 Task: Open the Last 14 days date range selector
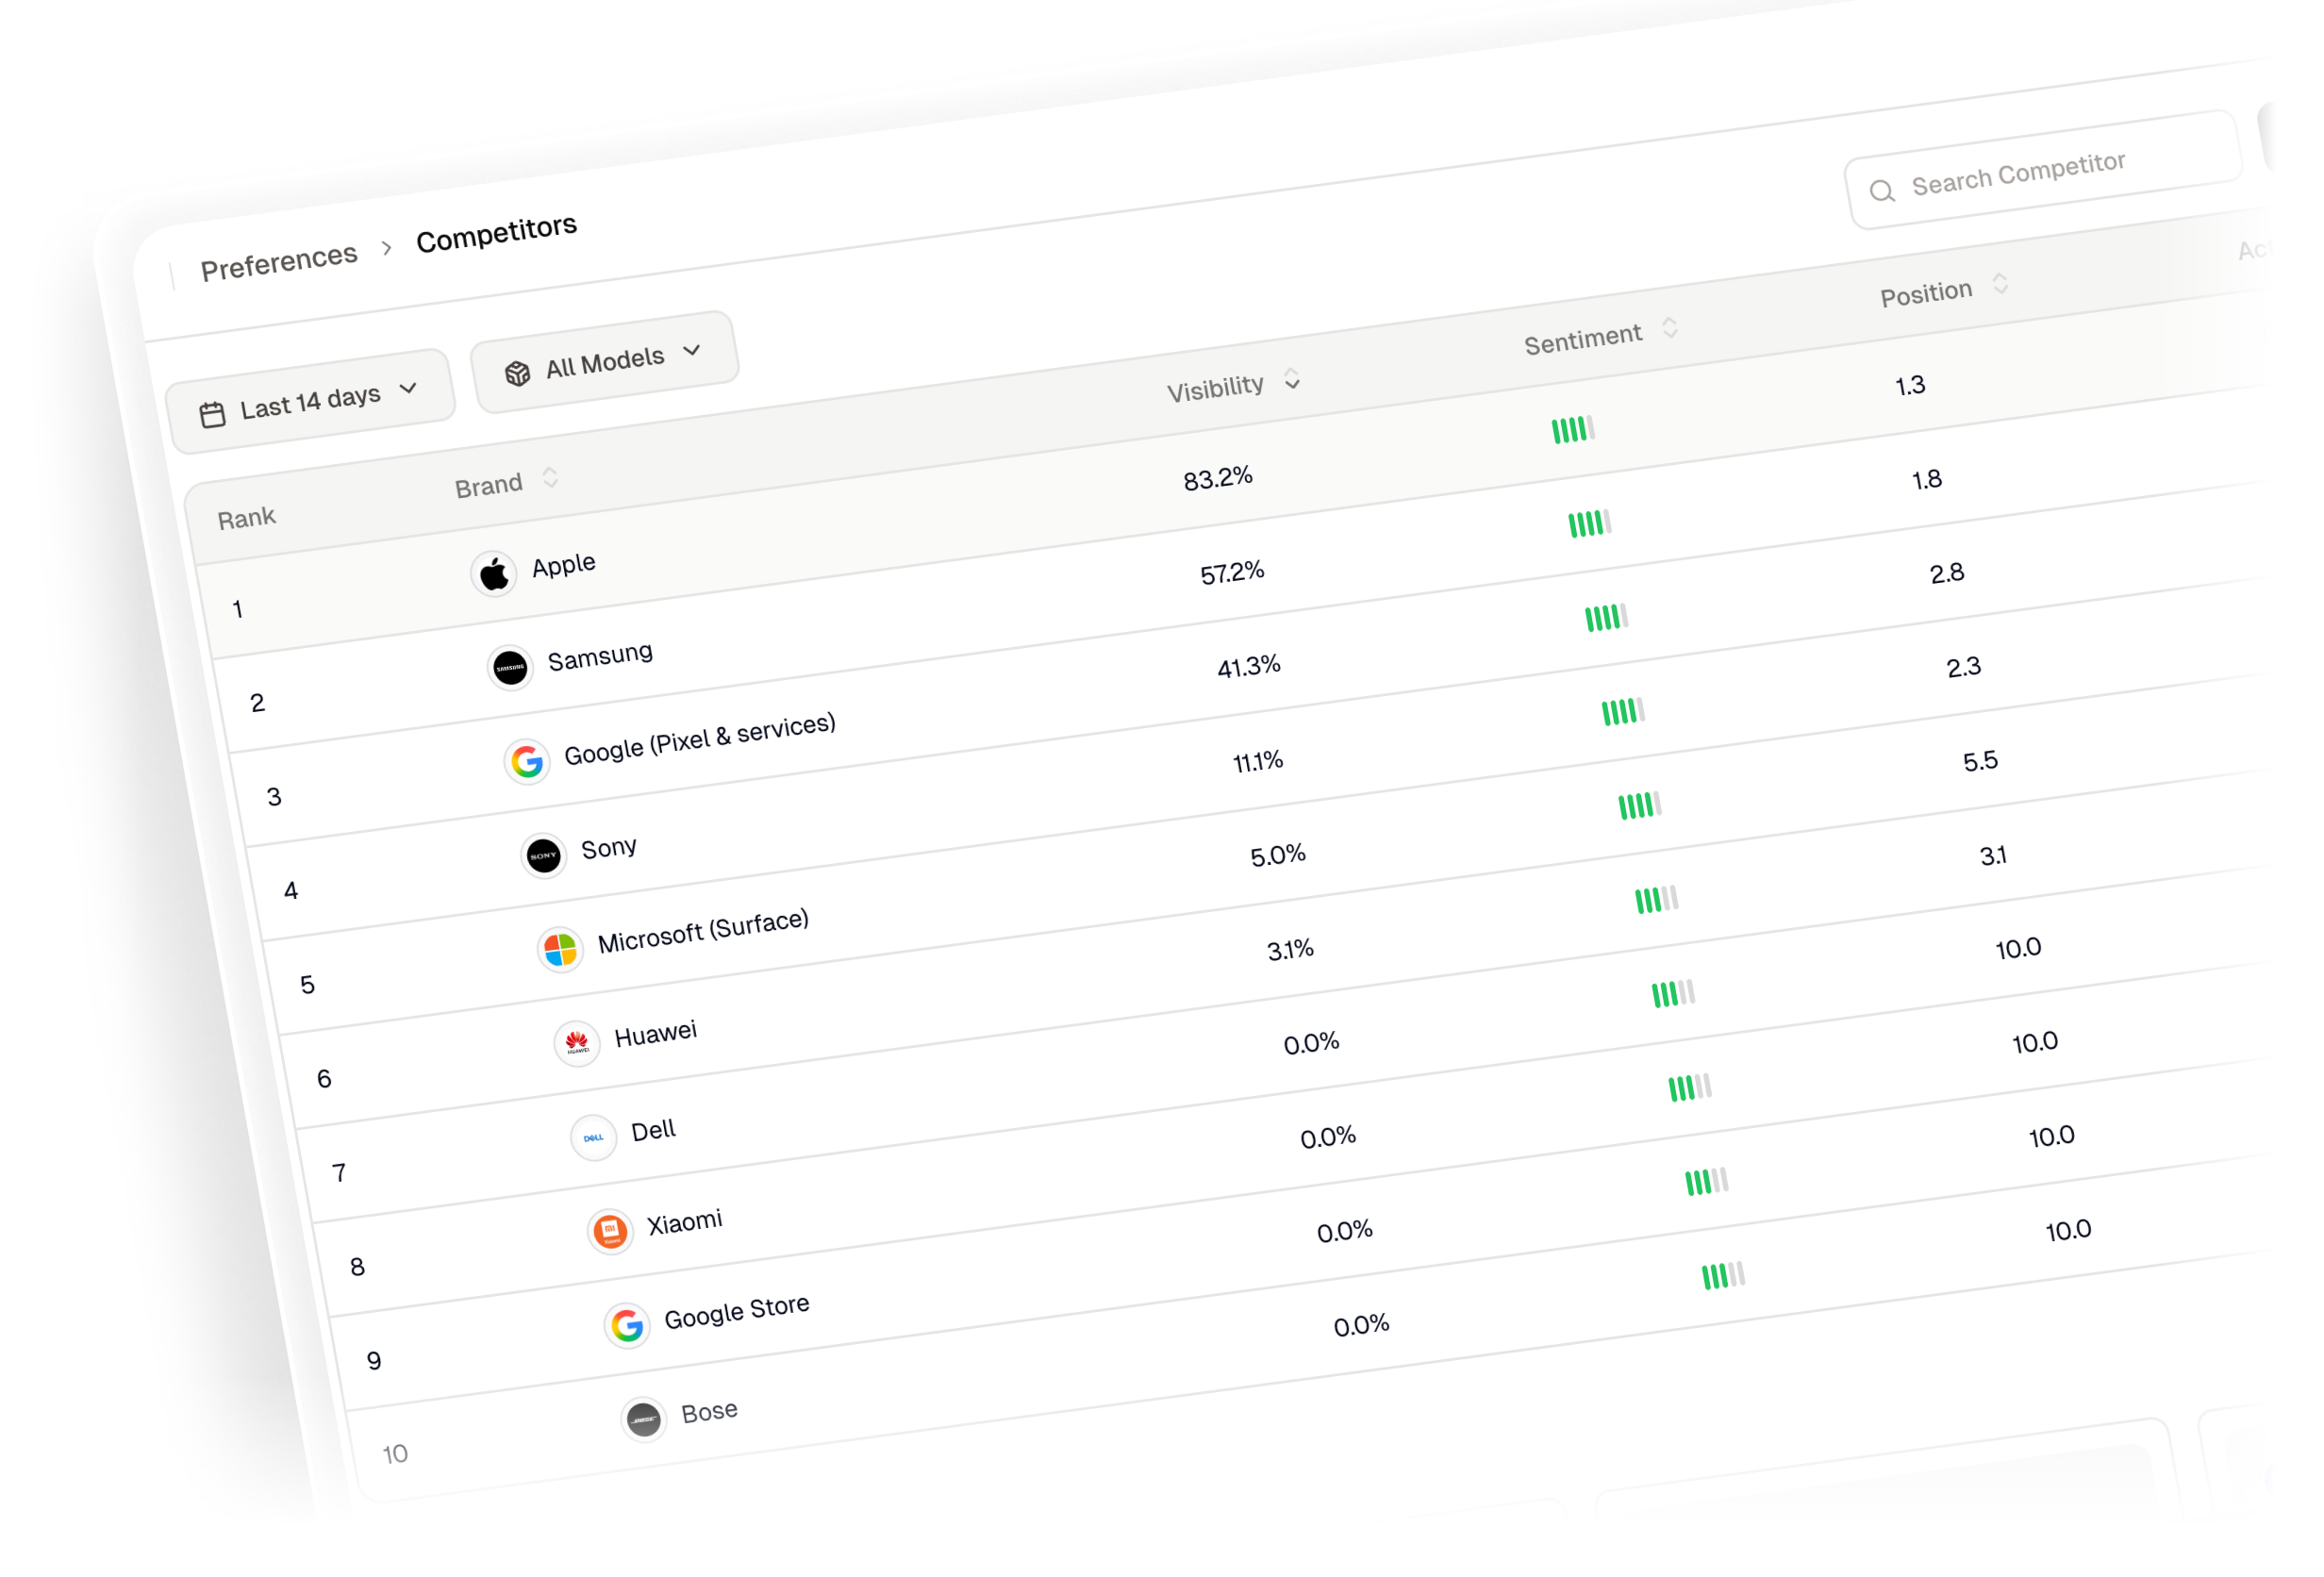point(310,395)
